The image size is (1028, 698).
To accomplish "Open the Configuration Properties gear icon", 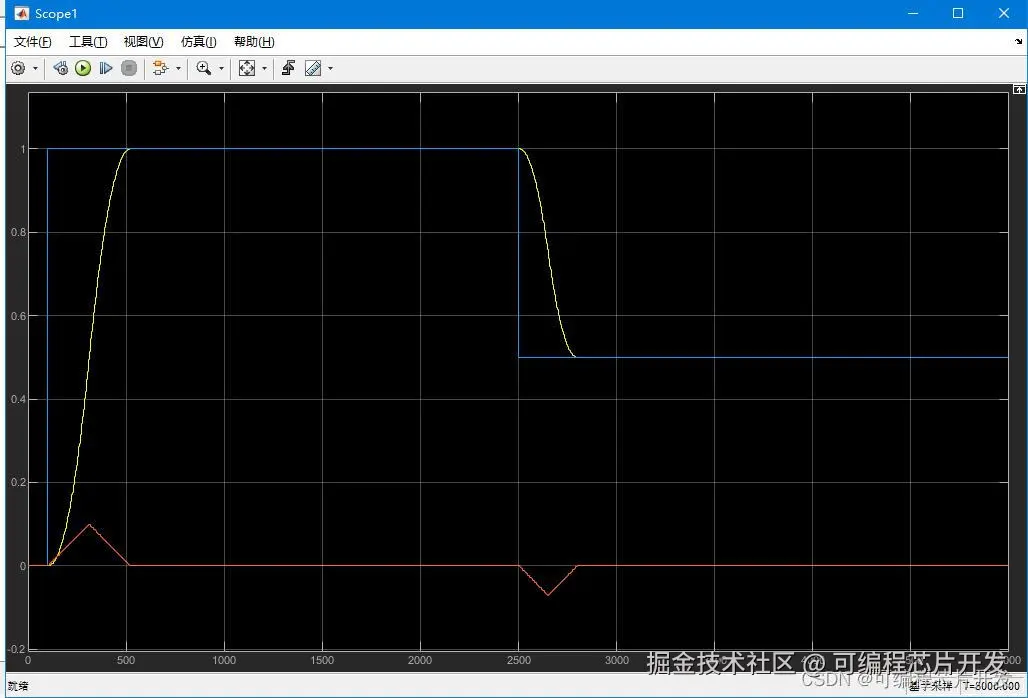I will [x=18, y=68].
